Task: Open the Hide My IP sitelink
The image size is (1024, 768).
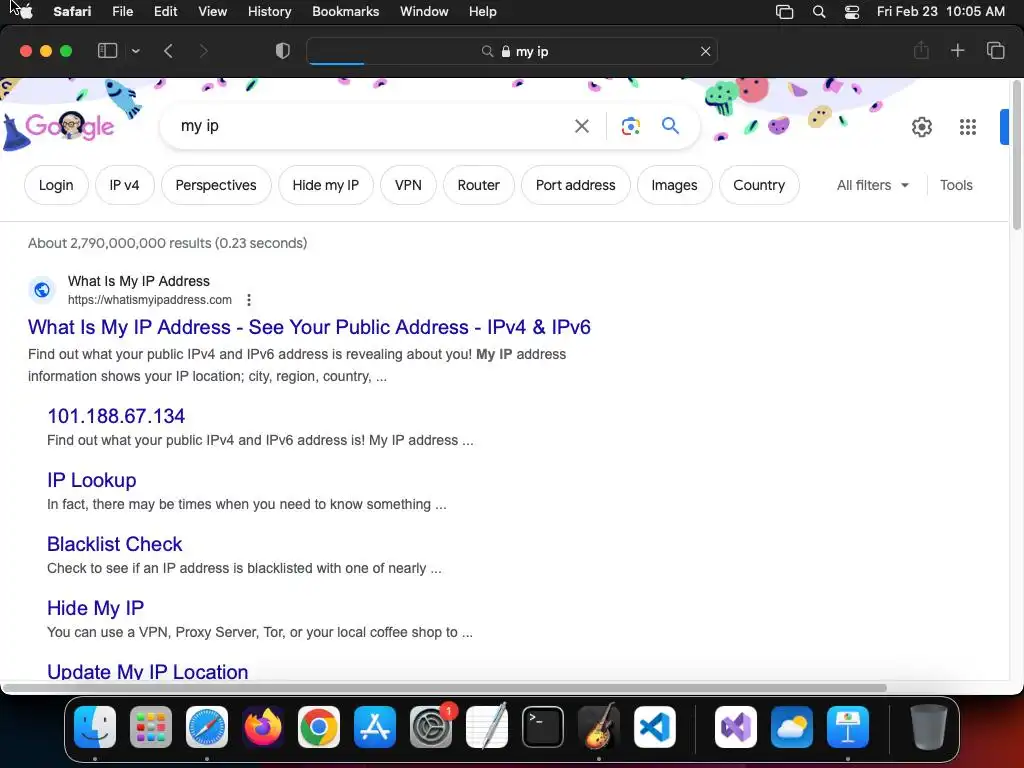Action: (95, 608)
